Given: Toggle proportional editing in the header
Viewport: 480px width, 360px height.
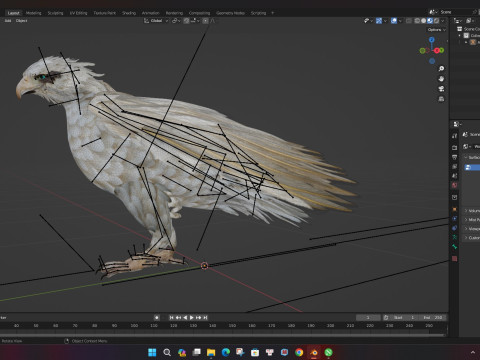Looking at the screenshot, I should pyautogui.click(x=205, y=21).
